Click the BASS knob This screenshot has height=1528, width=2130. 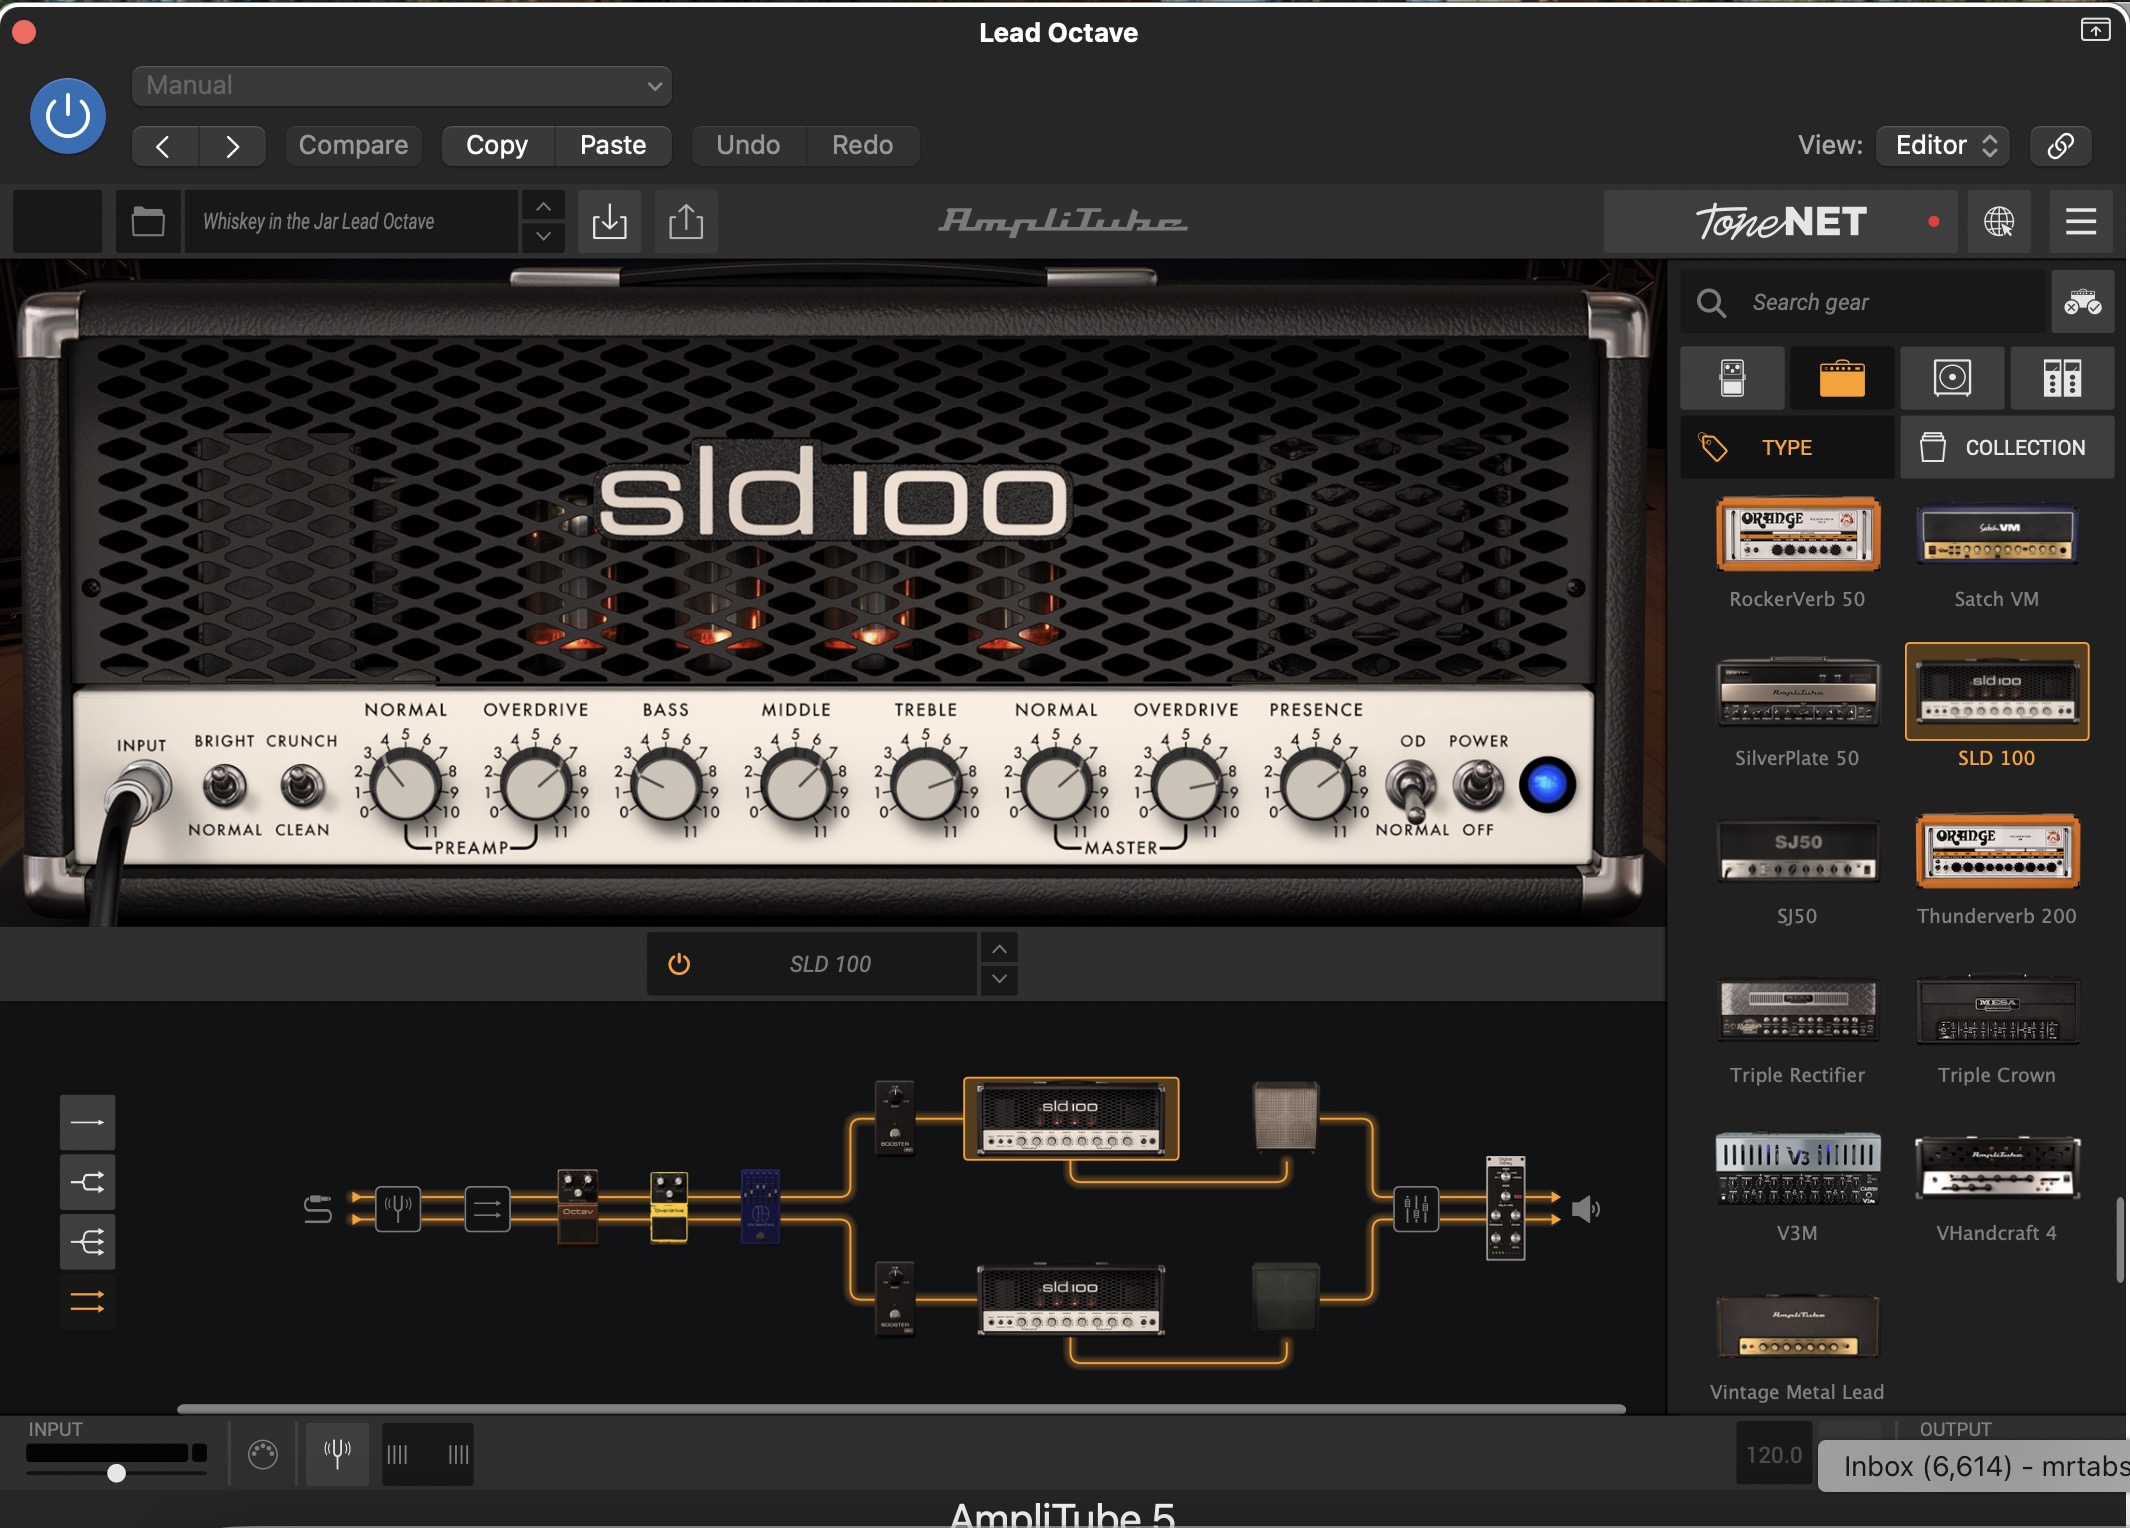666,786
